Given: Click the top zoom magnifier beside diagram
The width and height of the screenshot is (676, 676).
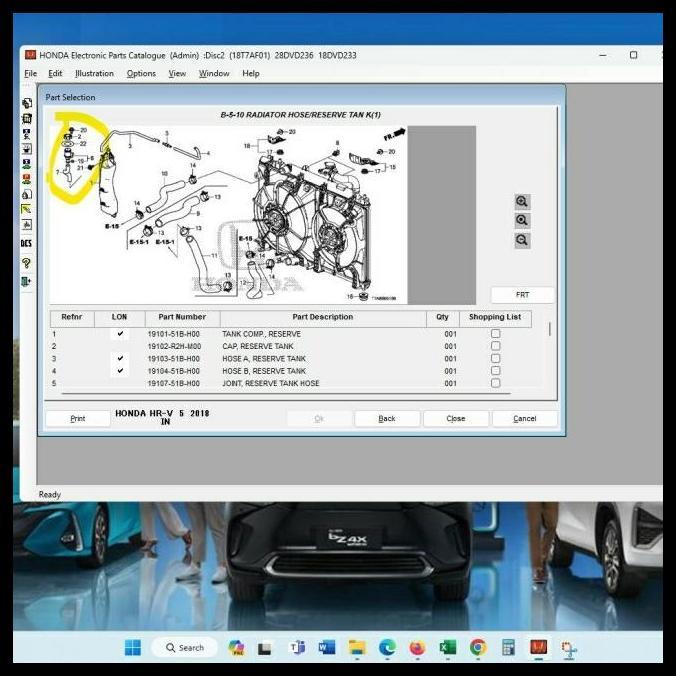Looking at the screenshot, I should [522, 201].
